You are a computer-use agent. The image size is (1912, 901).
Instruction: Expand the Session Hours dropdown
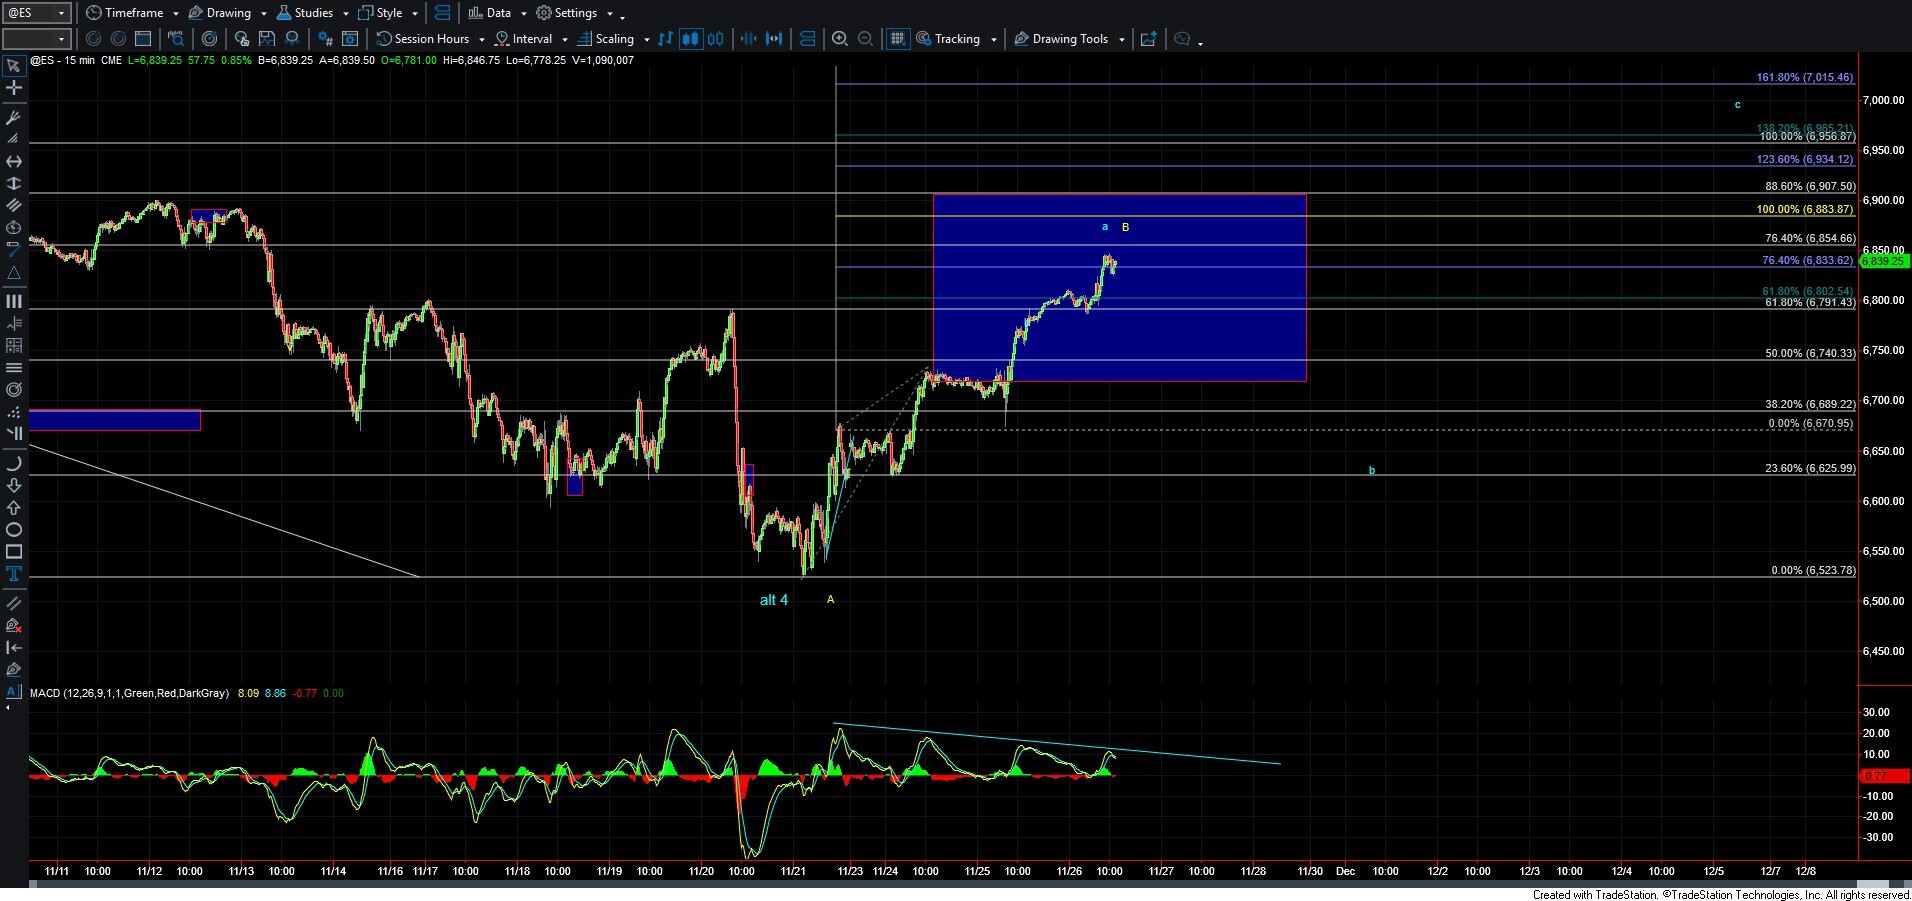[x=481, y=39]
